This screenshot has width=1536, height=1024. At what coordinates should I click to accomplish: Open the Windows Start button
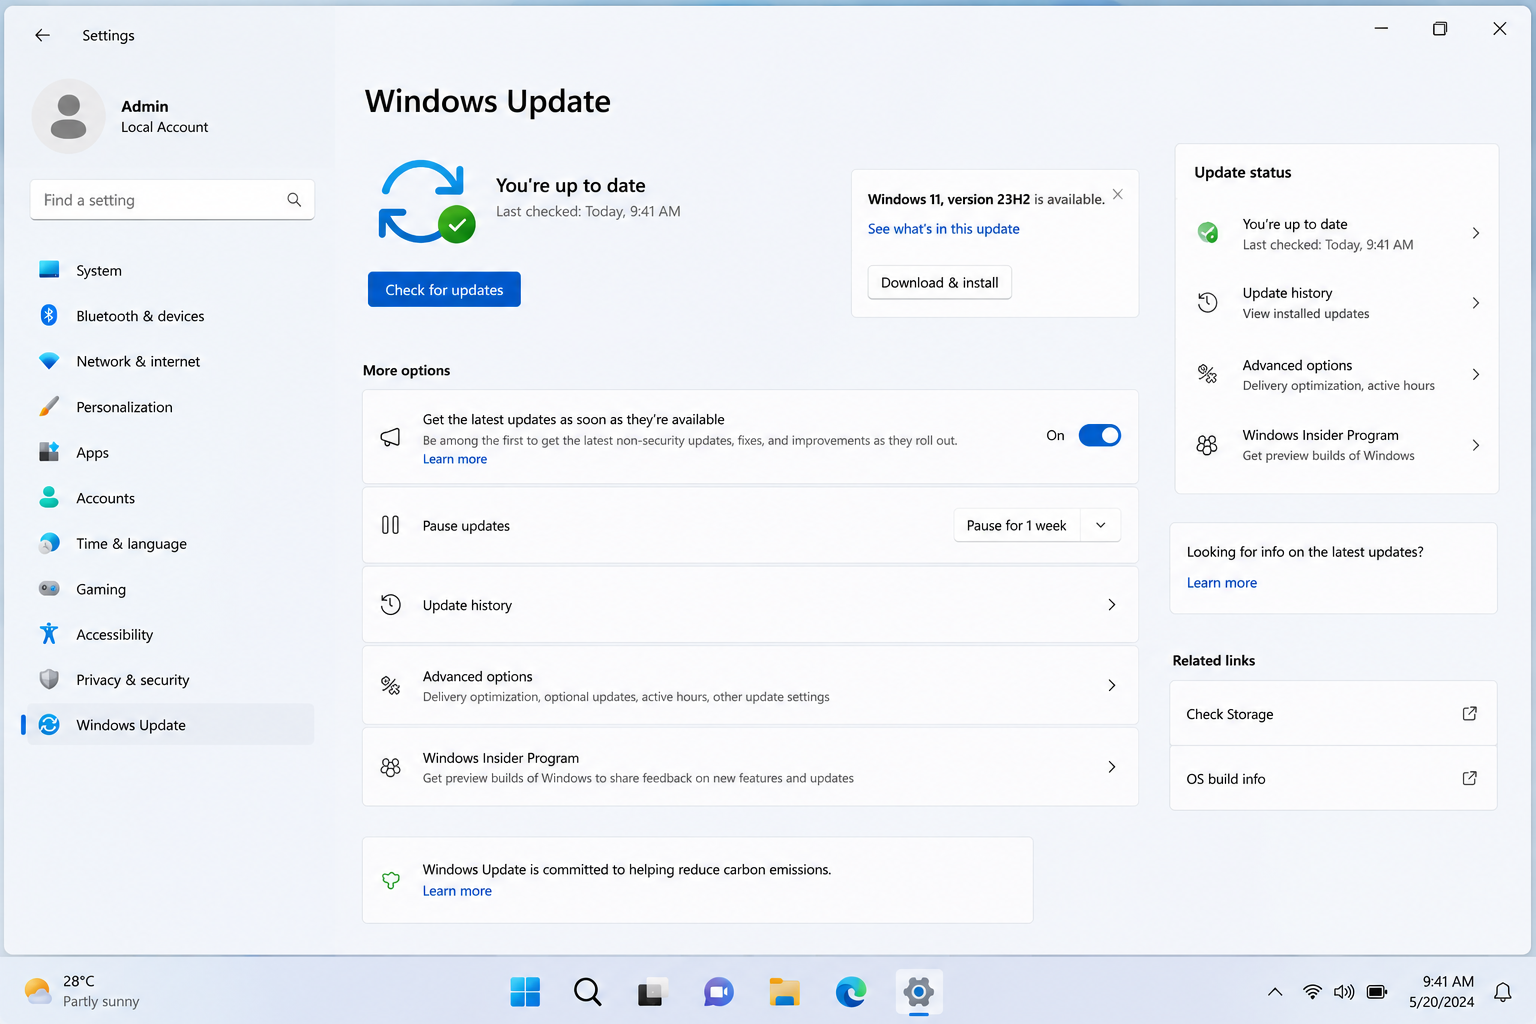click(x=525, y=992)
